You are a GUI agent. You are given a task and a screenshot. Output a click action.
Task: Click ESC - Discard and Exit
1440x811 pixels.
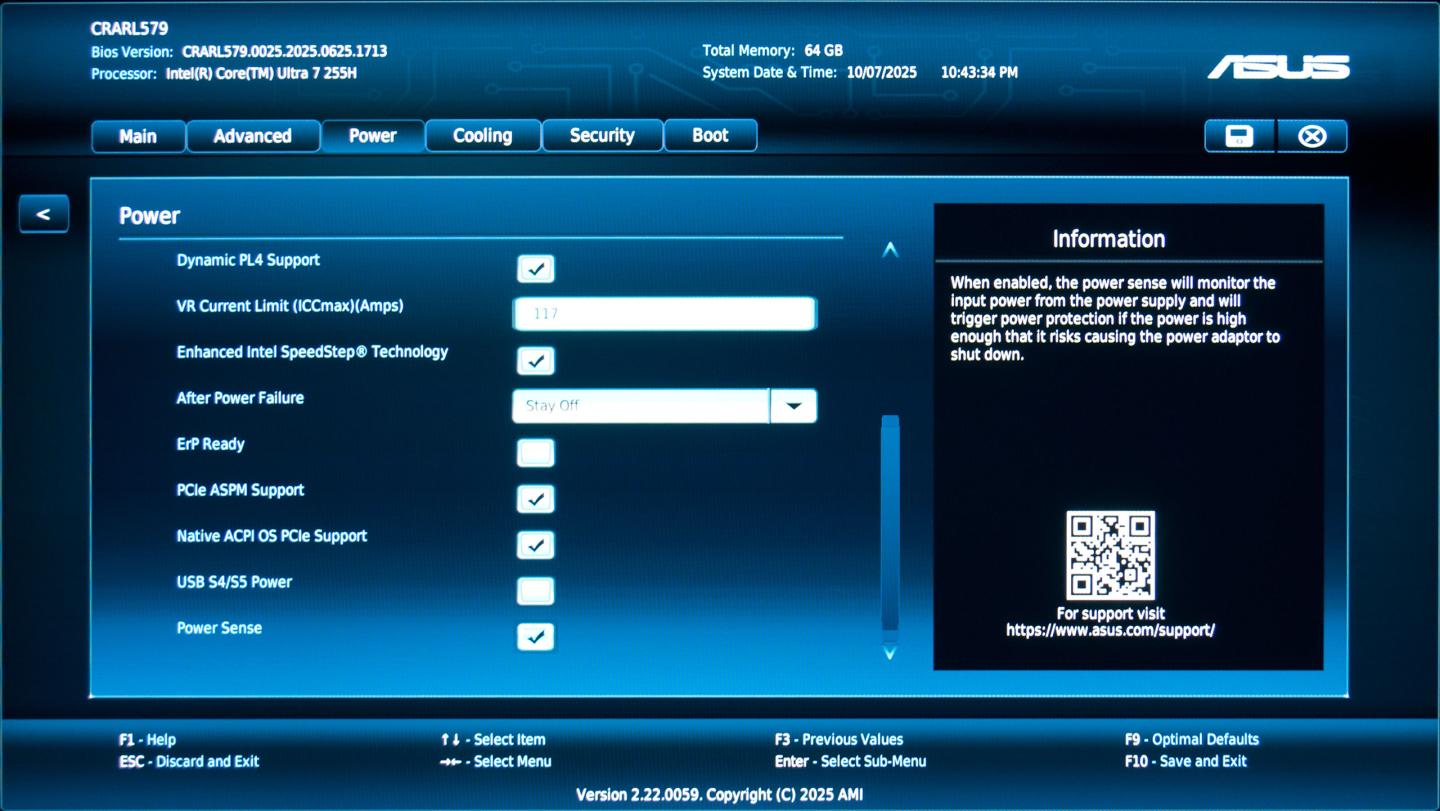coord(189,762)
